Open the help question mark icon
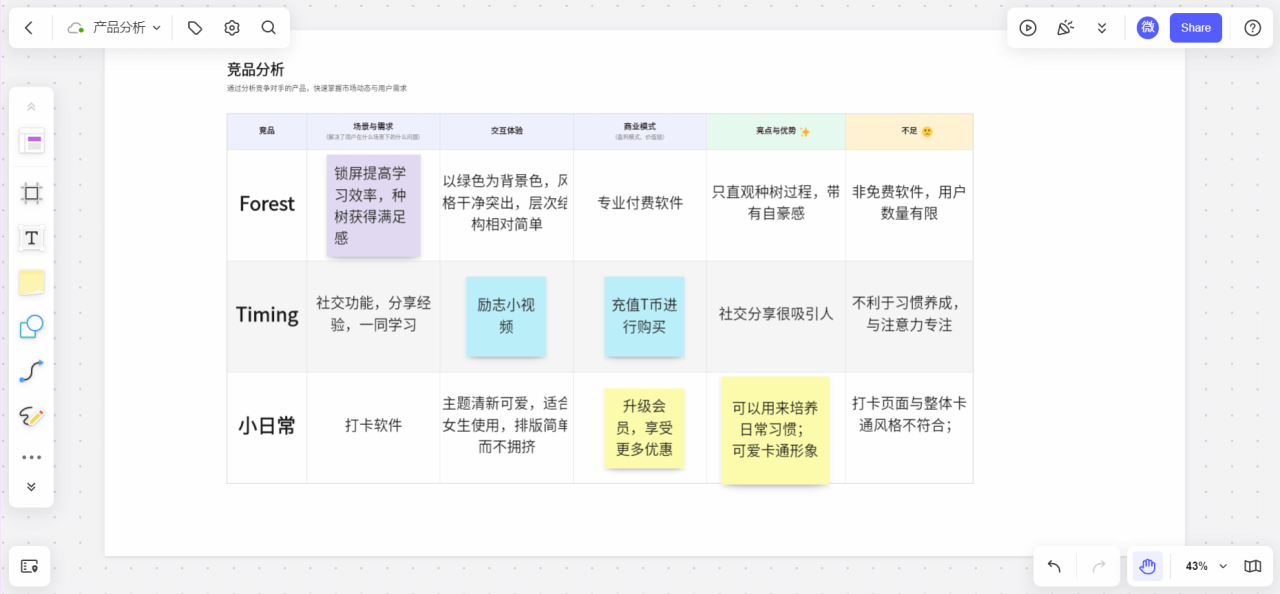The image size is (1280, 594). [1252, 28]
